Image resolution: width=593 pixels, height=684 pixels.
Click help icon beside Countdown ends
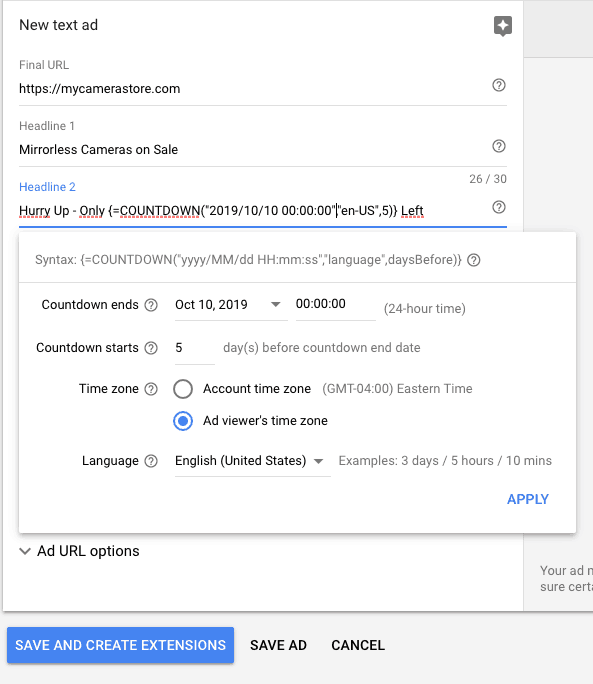pos(151,305)
